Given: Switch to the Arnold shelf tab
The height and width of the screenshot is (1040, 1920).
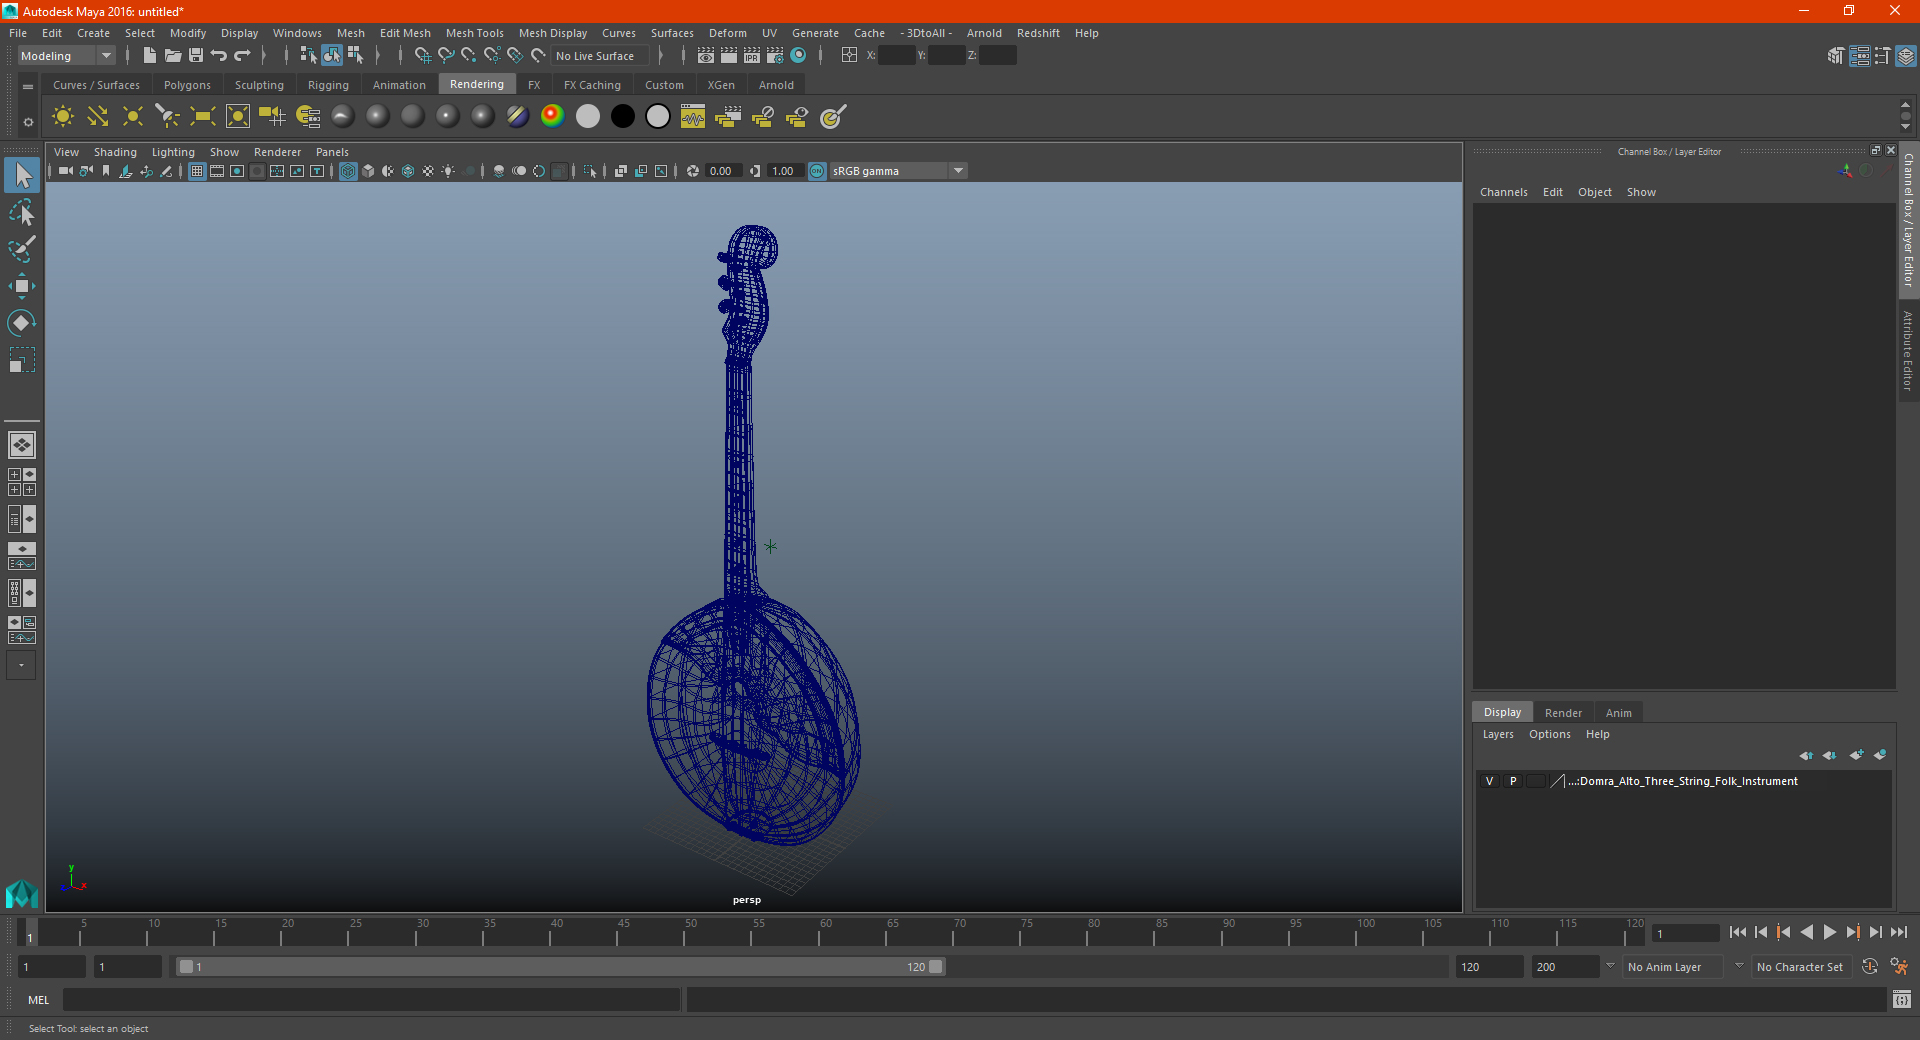Looking at the screenshot, I should [776, 85].
